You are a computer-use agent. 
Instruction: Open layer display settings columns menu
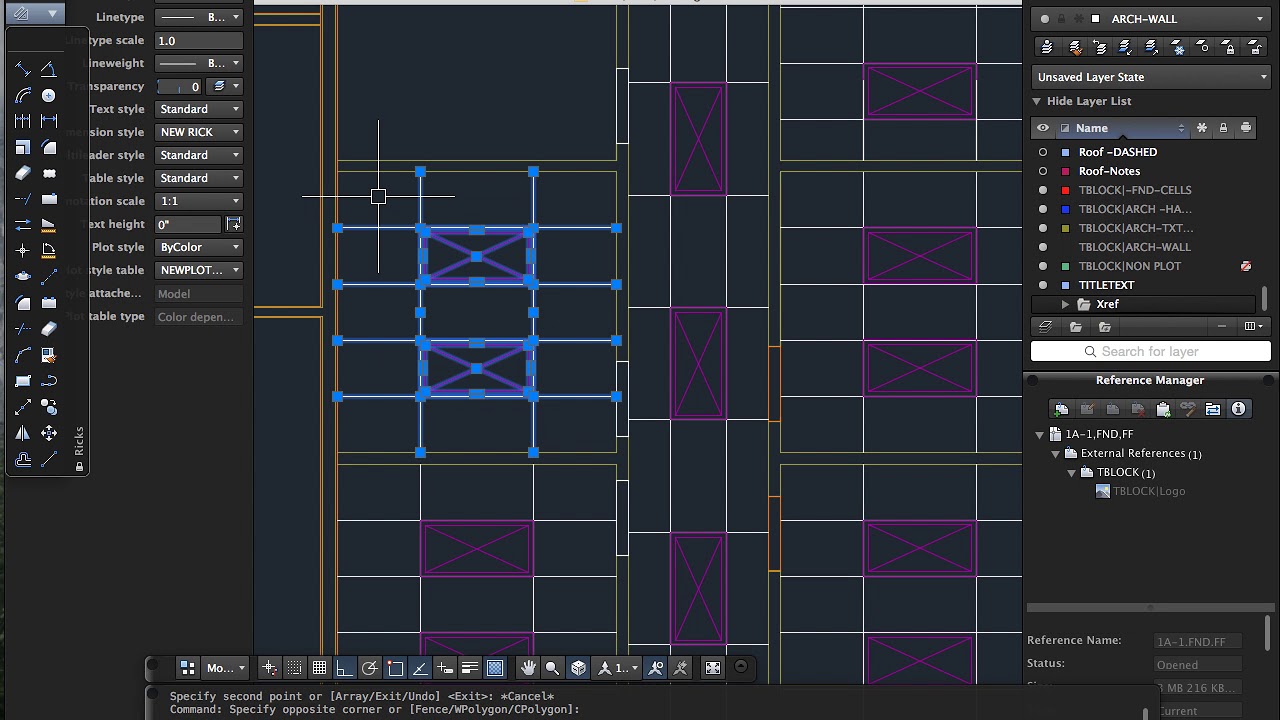pyautogui.click(x=1253, y=326)
